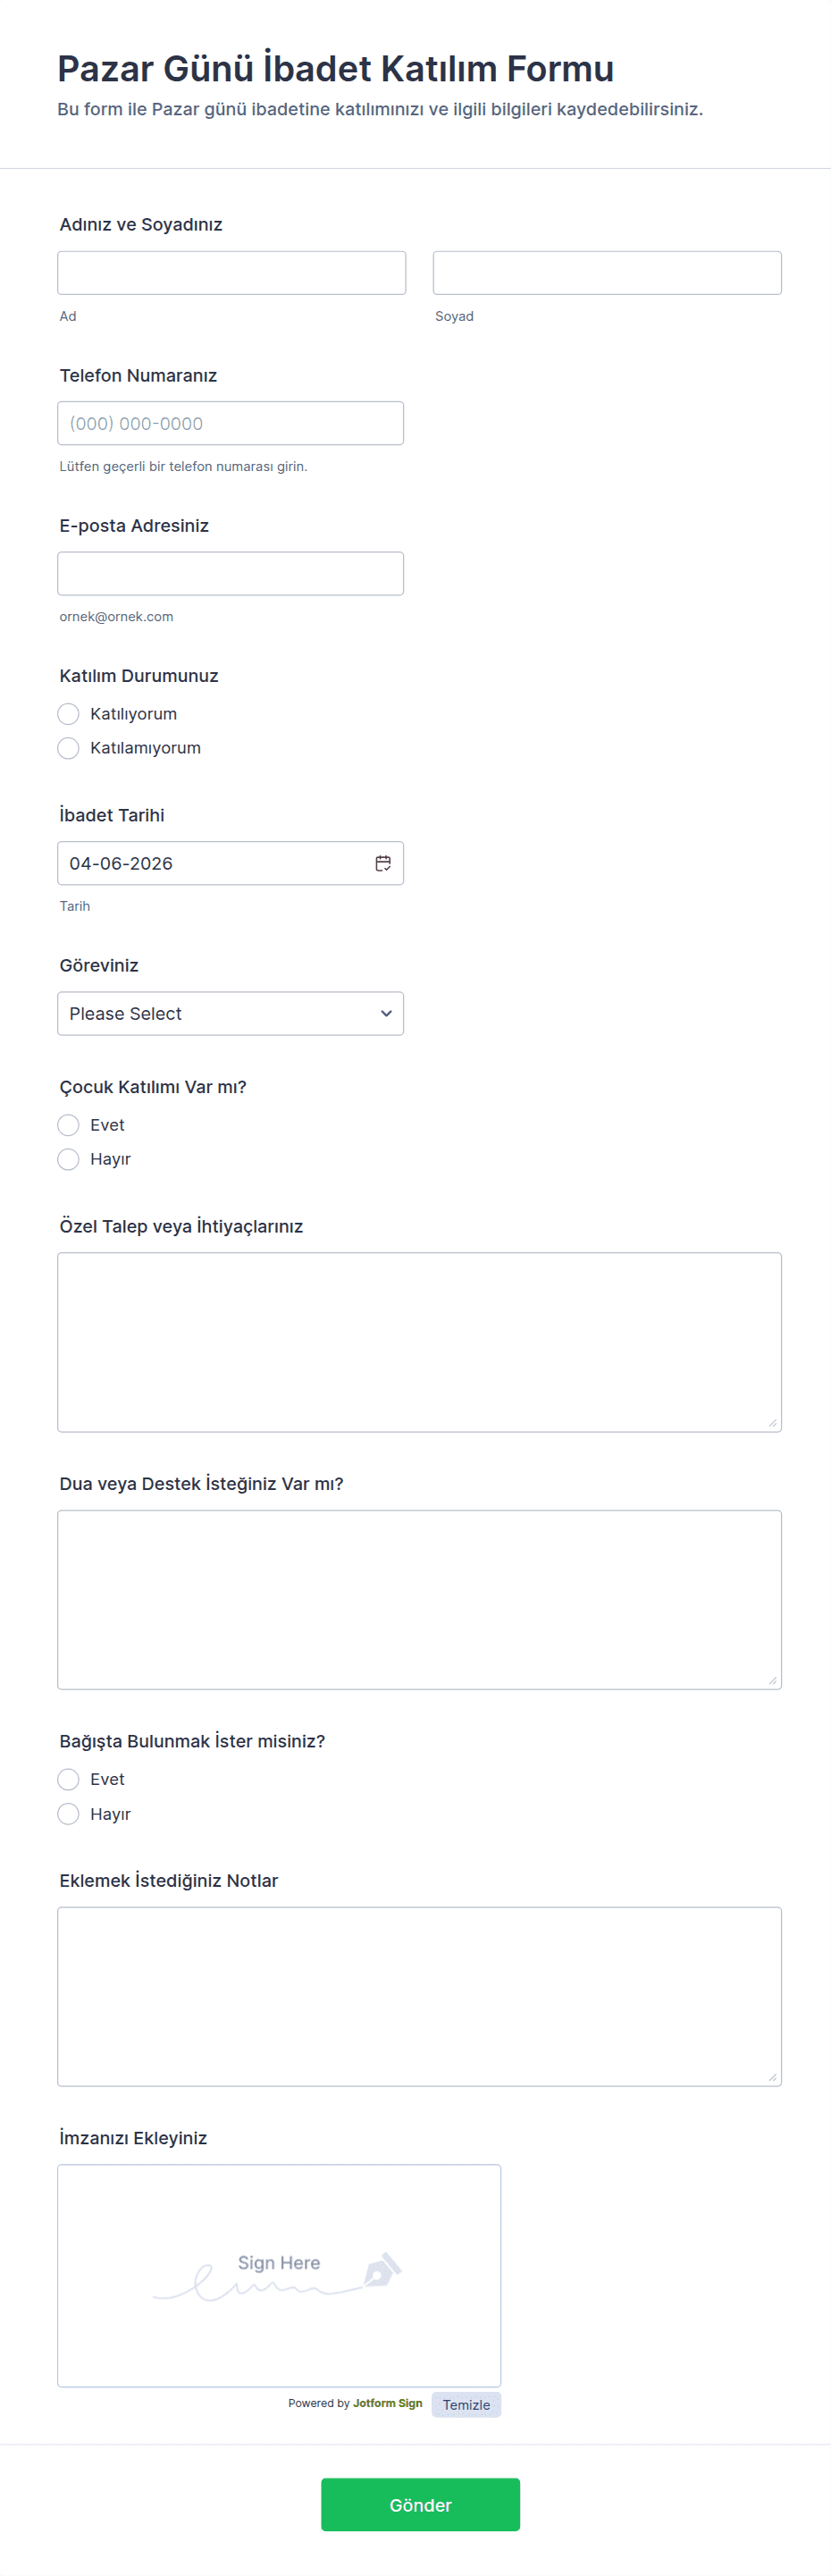Choose Hayır for Çocuk Katılımı
831x2576 pixels.
tap(69, 1159)
